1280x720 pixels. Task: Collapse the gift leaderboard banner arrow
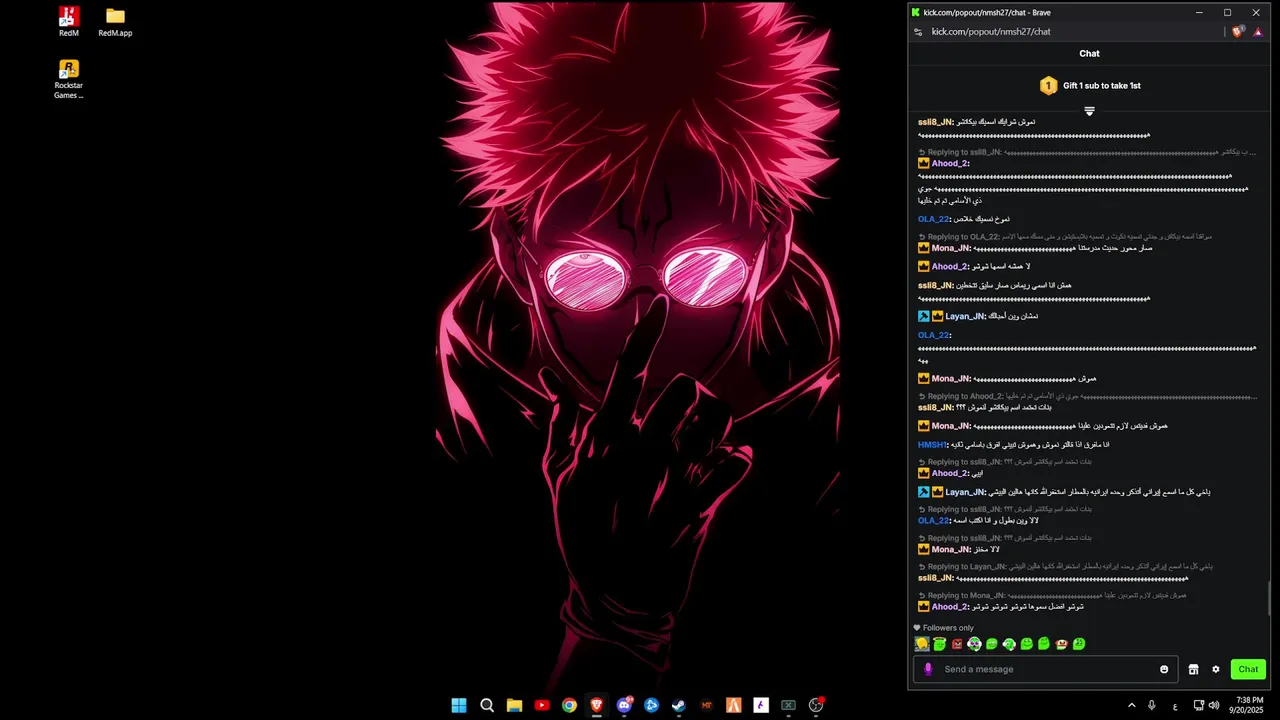[x=1090, y=111]
